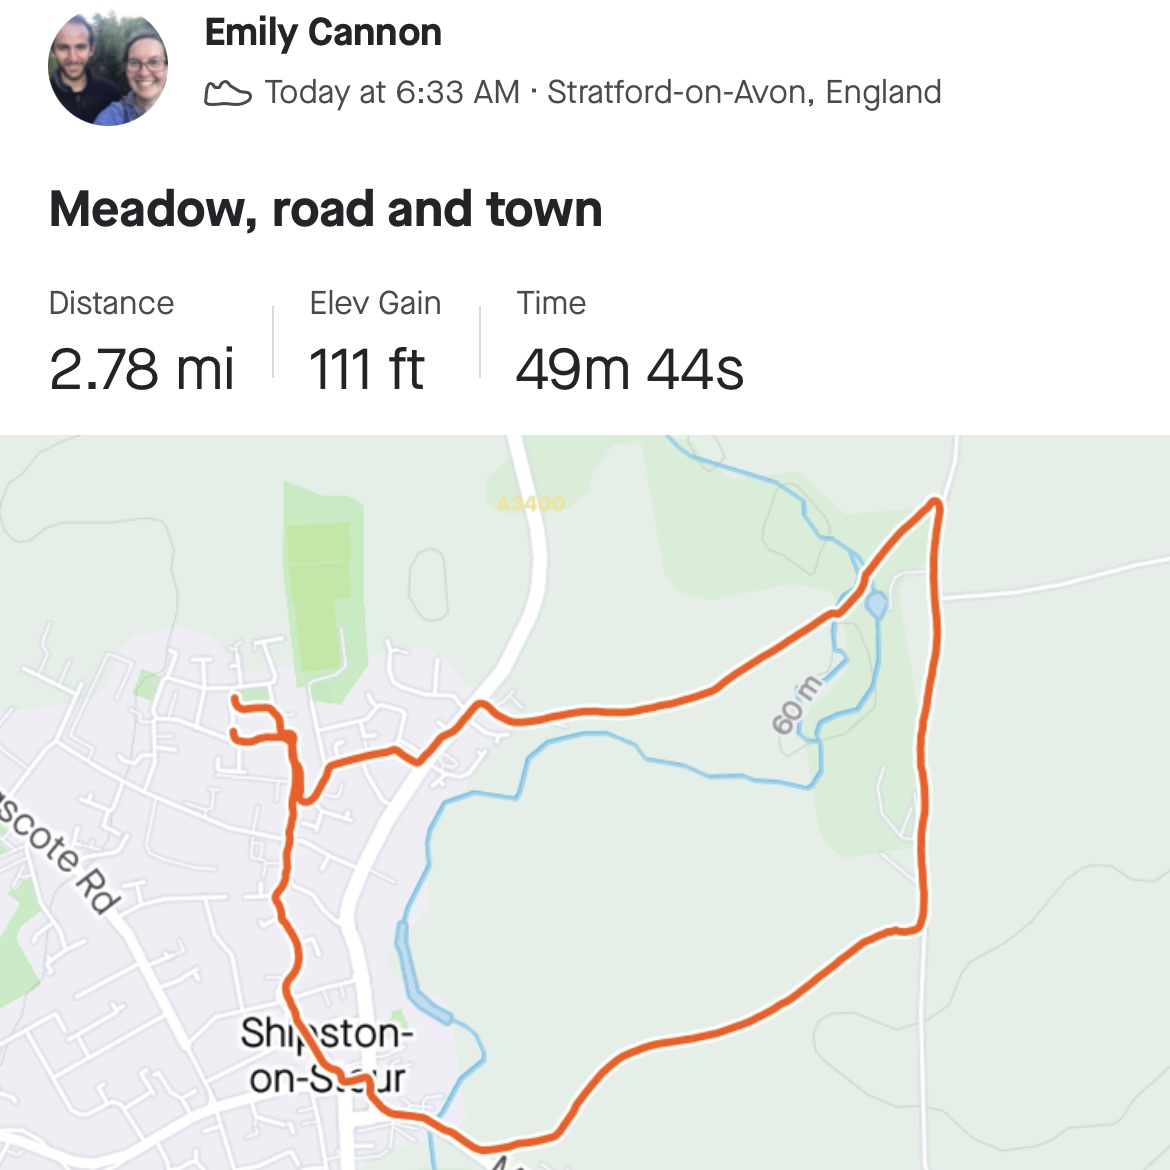Open the Meadow, road and town title
Viewport: 1170px width, 1170px height.
326,210
